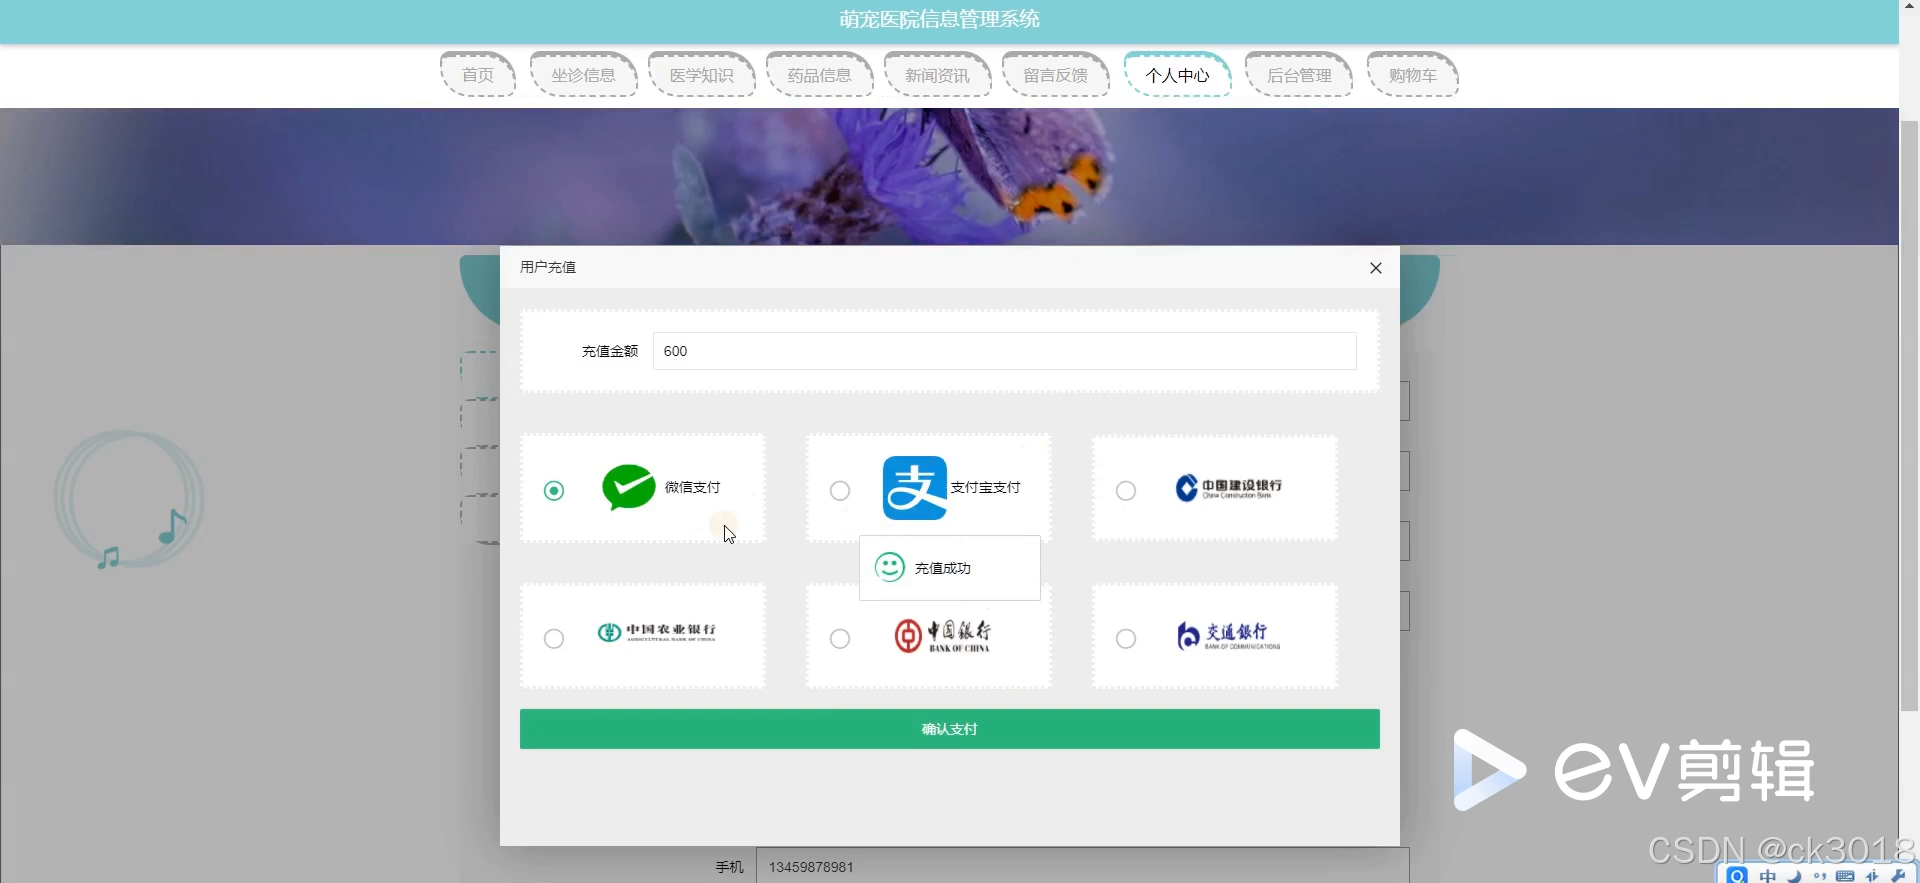Click the 手机 phone number field
Viewport: 1920px width, 883px height.
(1083, 866)
